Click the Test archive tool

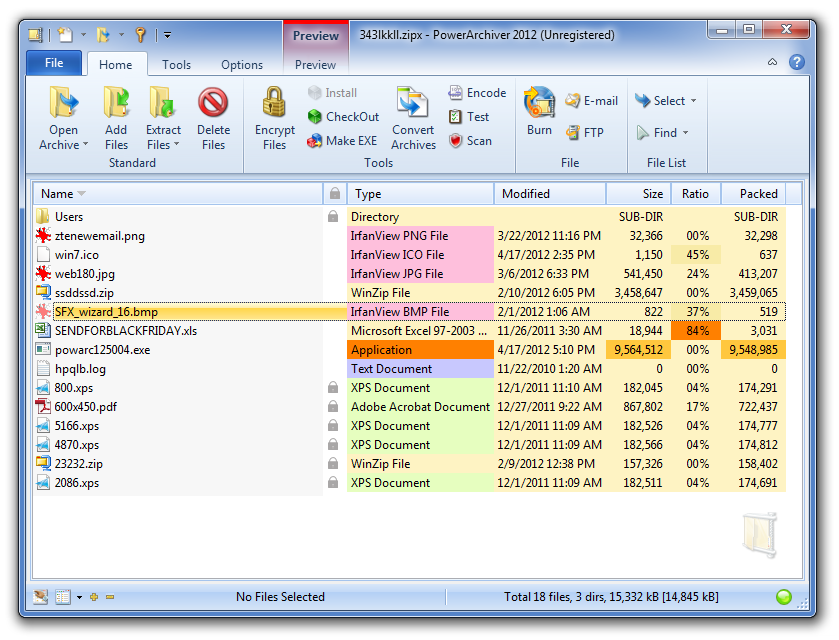(x=469, y=117)
